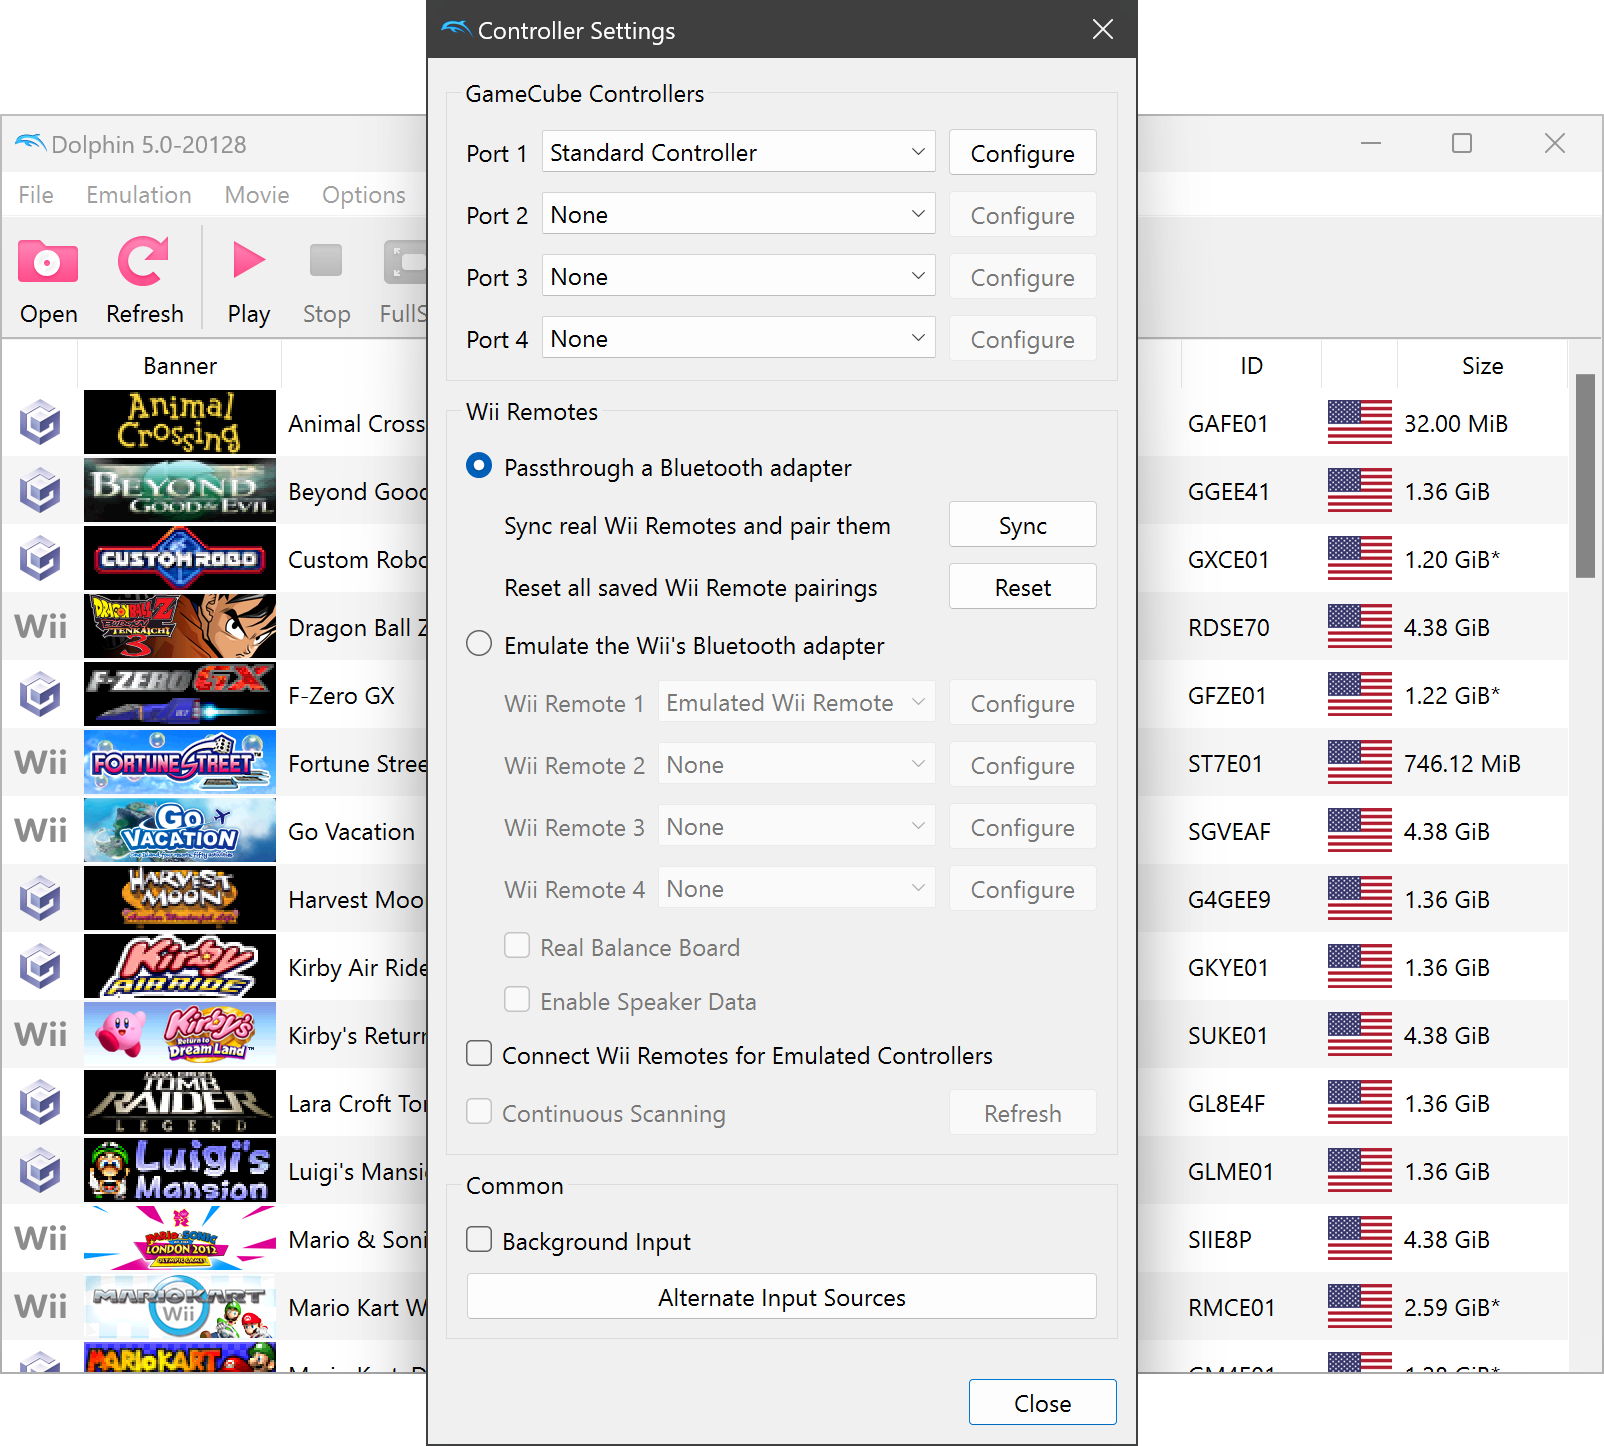Select F-Zero GX banner thumbnail
Screen dimensions: 1604x1446
[x=180, y=695]
